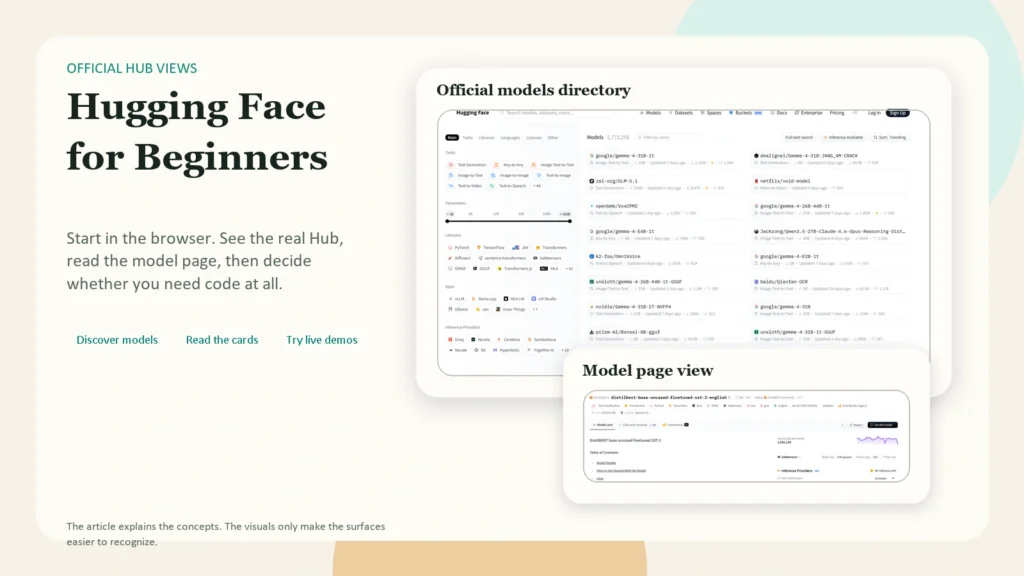Choose the Text-to-Video task tag
The height and width of the screenshot is (576, 1024).
(x=466, y=185)
